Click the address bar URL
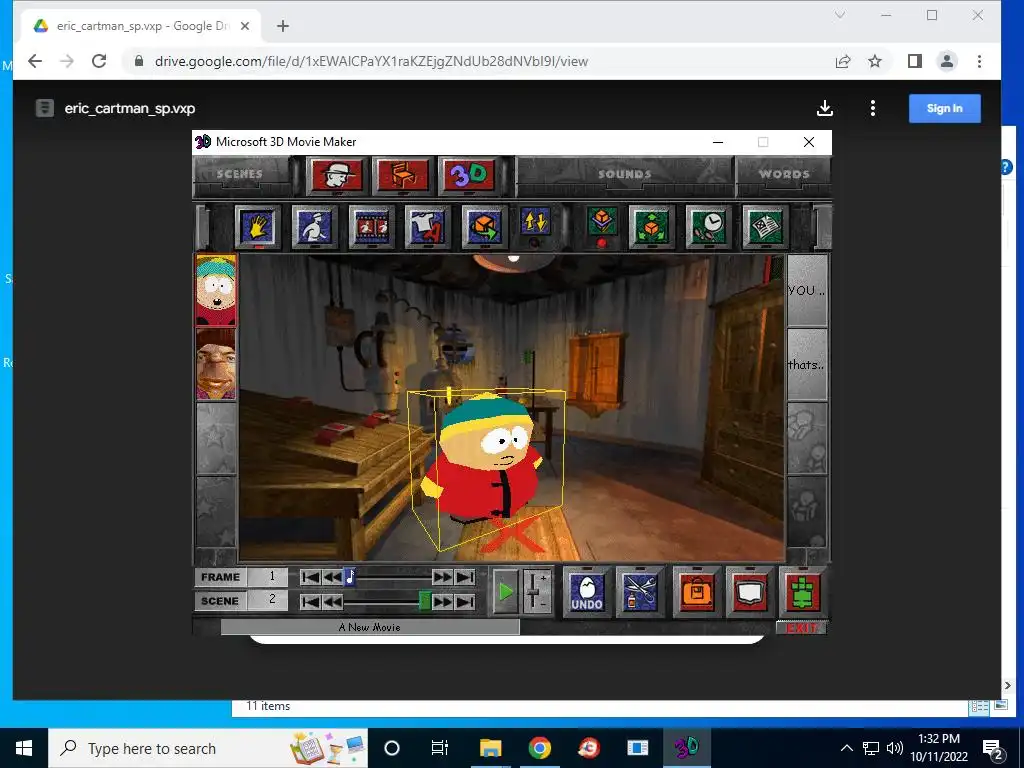1024x768 pixels. point(371,61)
